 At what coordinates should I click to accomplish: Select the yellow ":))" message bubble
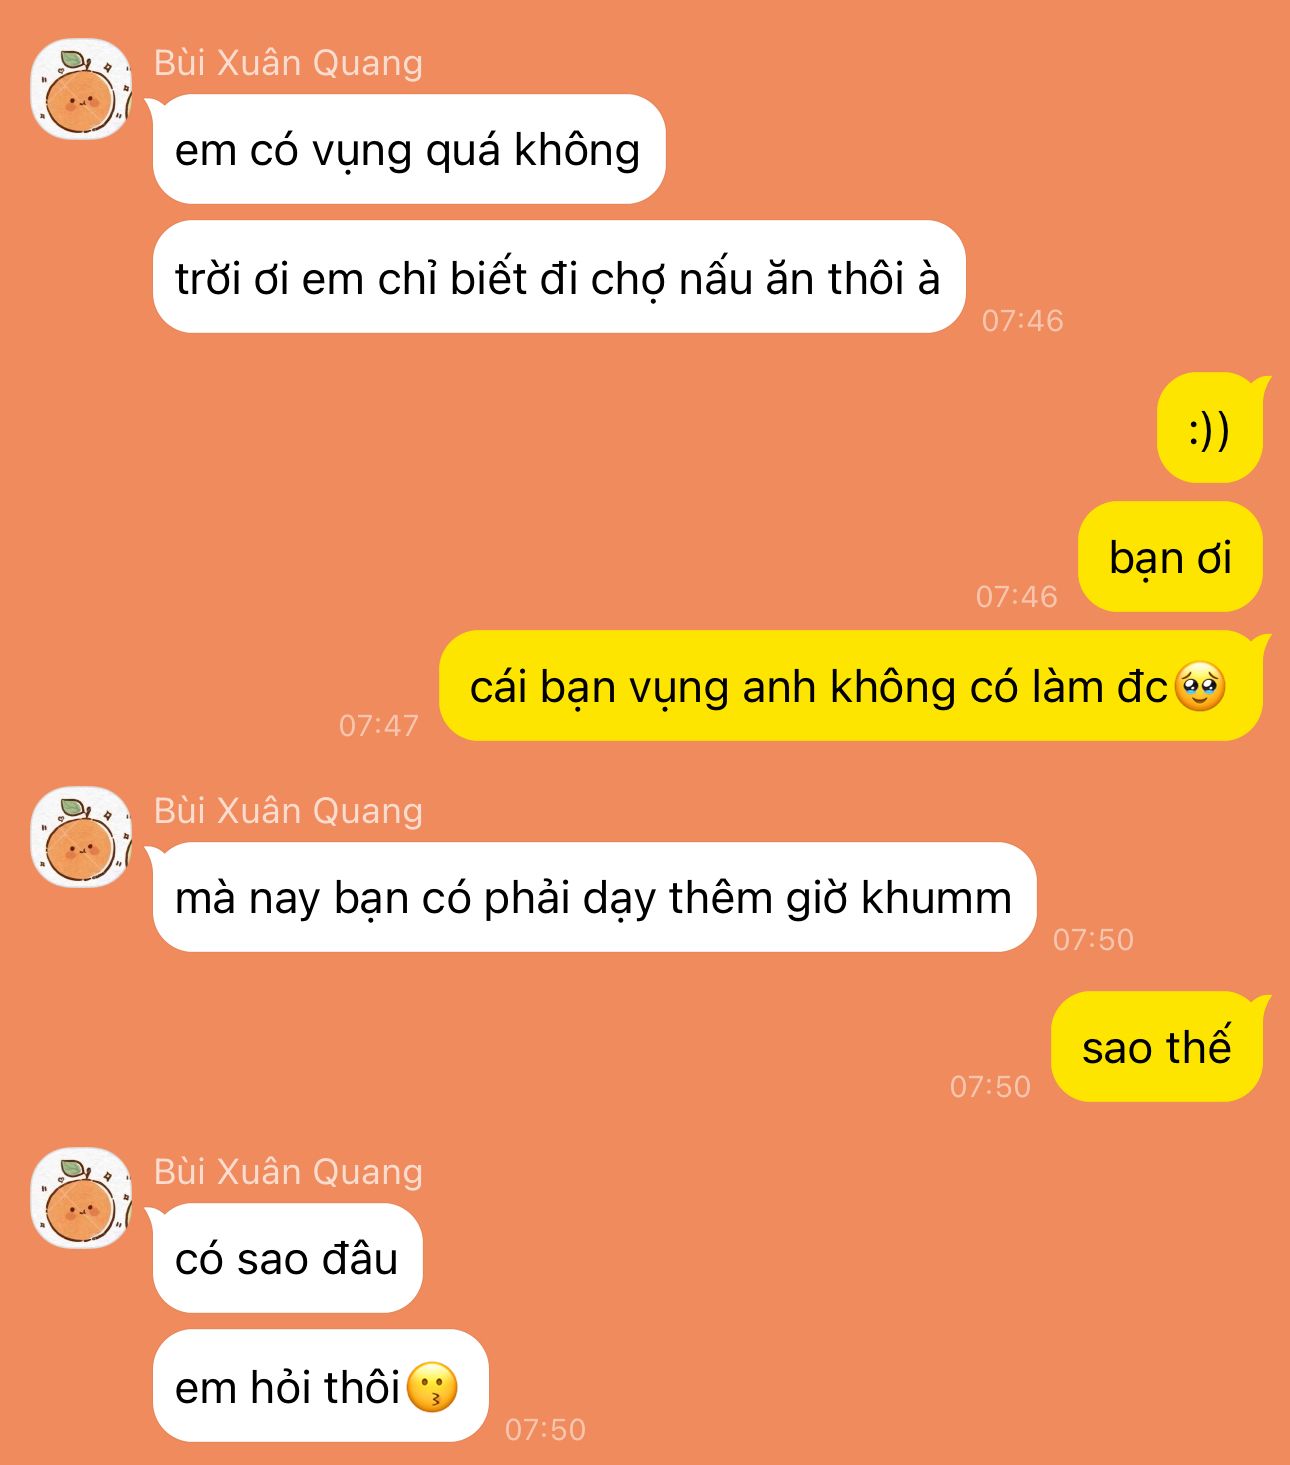(x=1212, y=428)
